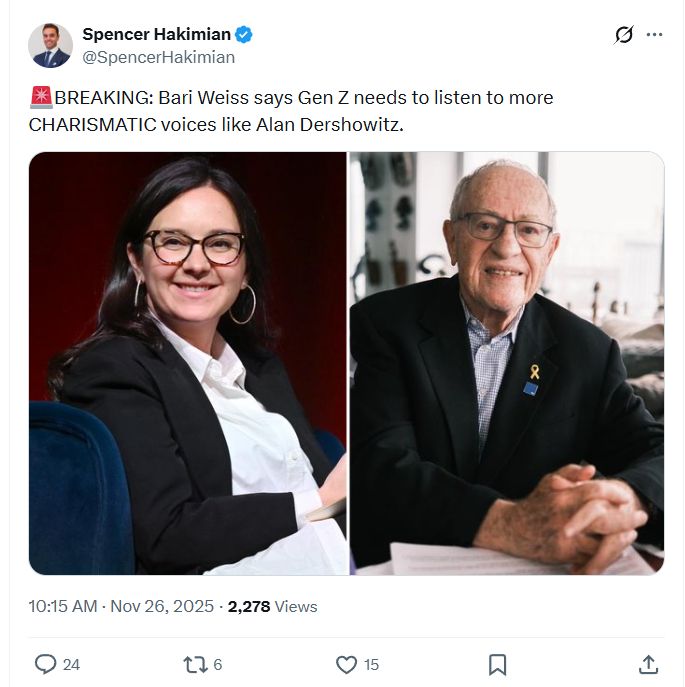Click Spencer Hakimian's profile avatar
This screenshot has width=685, height=687.
(x=50, y=46)
